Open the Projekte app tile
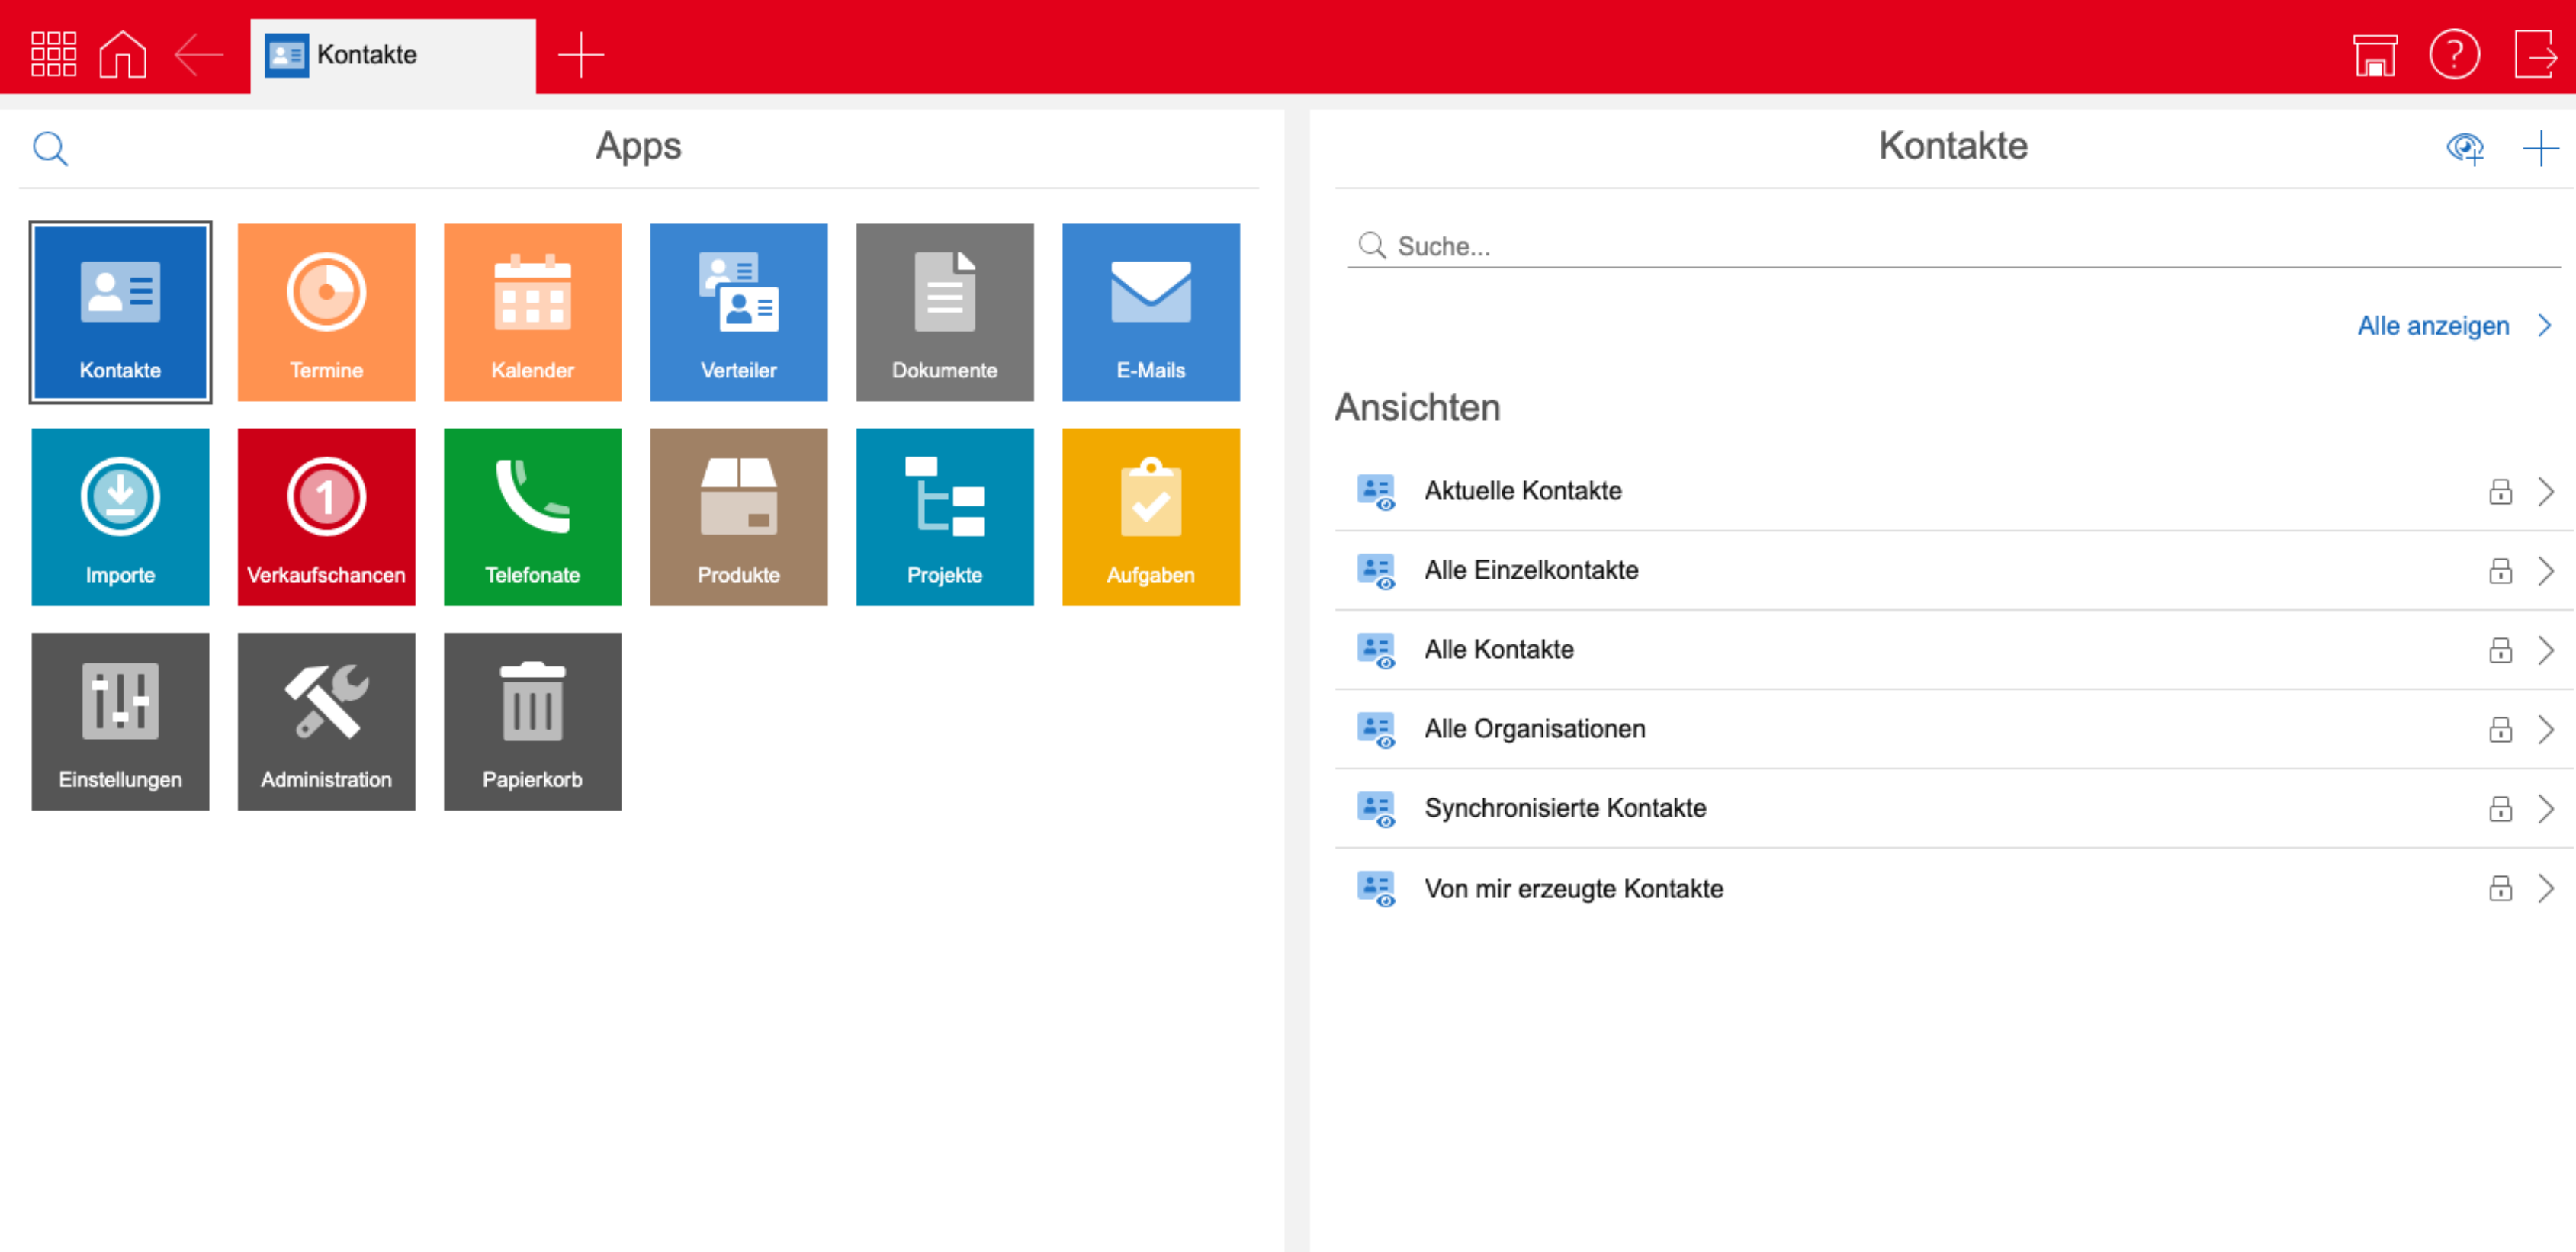This screenshot has height=1252, width=2576. 944,517
